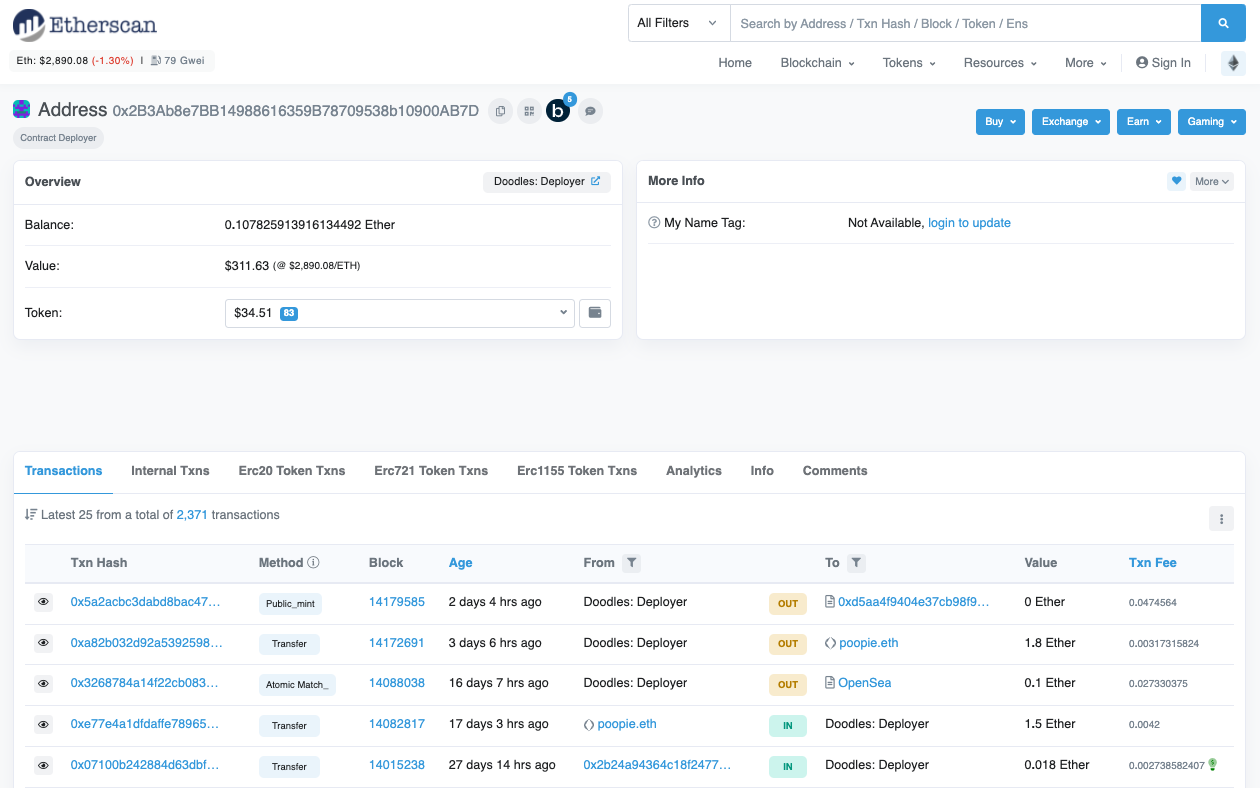Click into the address search input field
This screenshot has height=788, width=1260.
(x=965, y=23)
